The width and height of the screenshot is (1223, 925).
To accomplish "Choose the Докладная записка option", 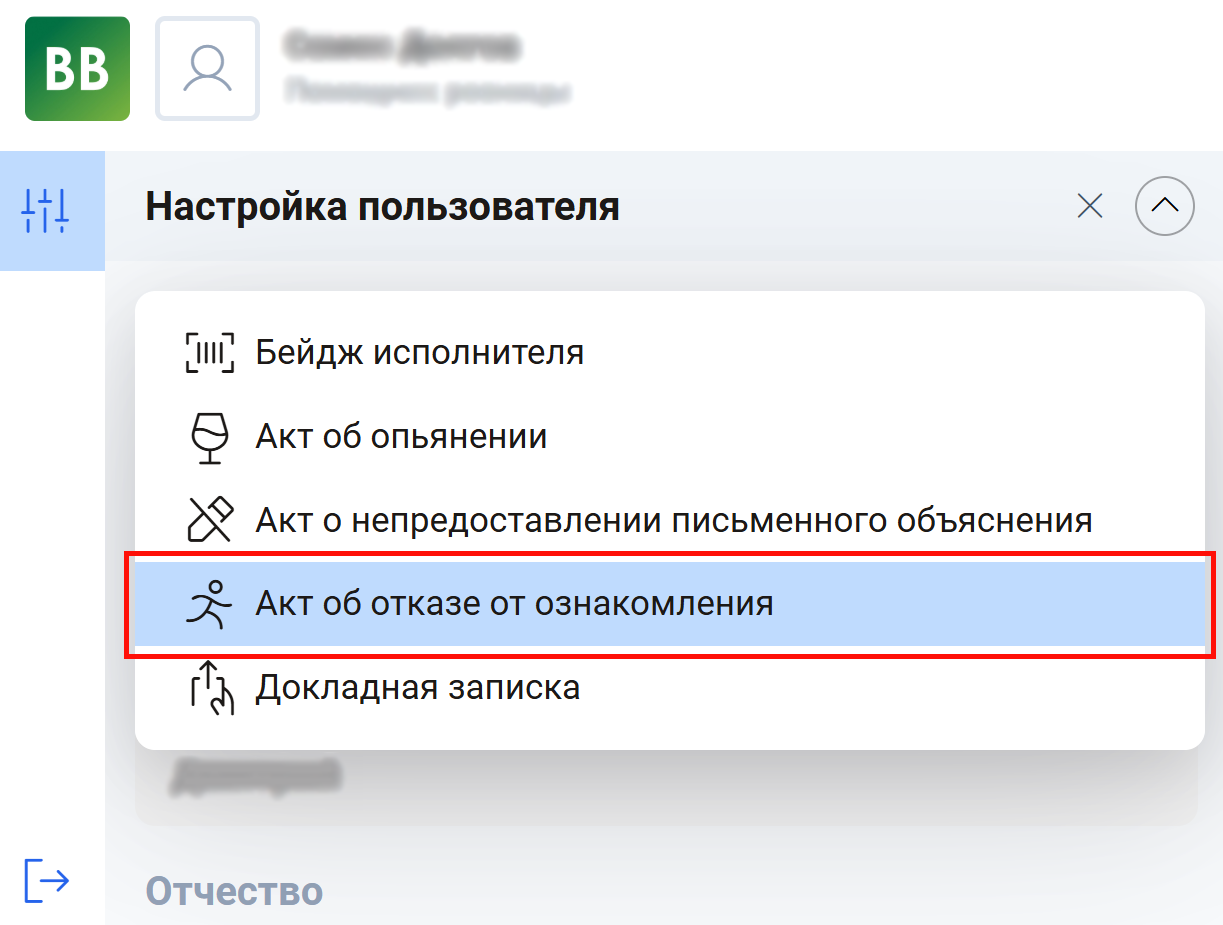I will tap(669, 688).
